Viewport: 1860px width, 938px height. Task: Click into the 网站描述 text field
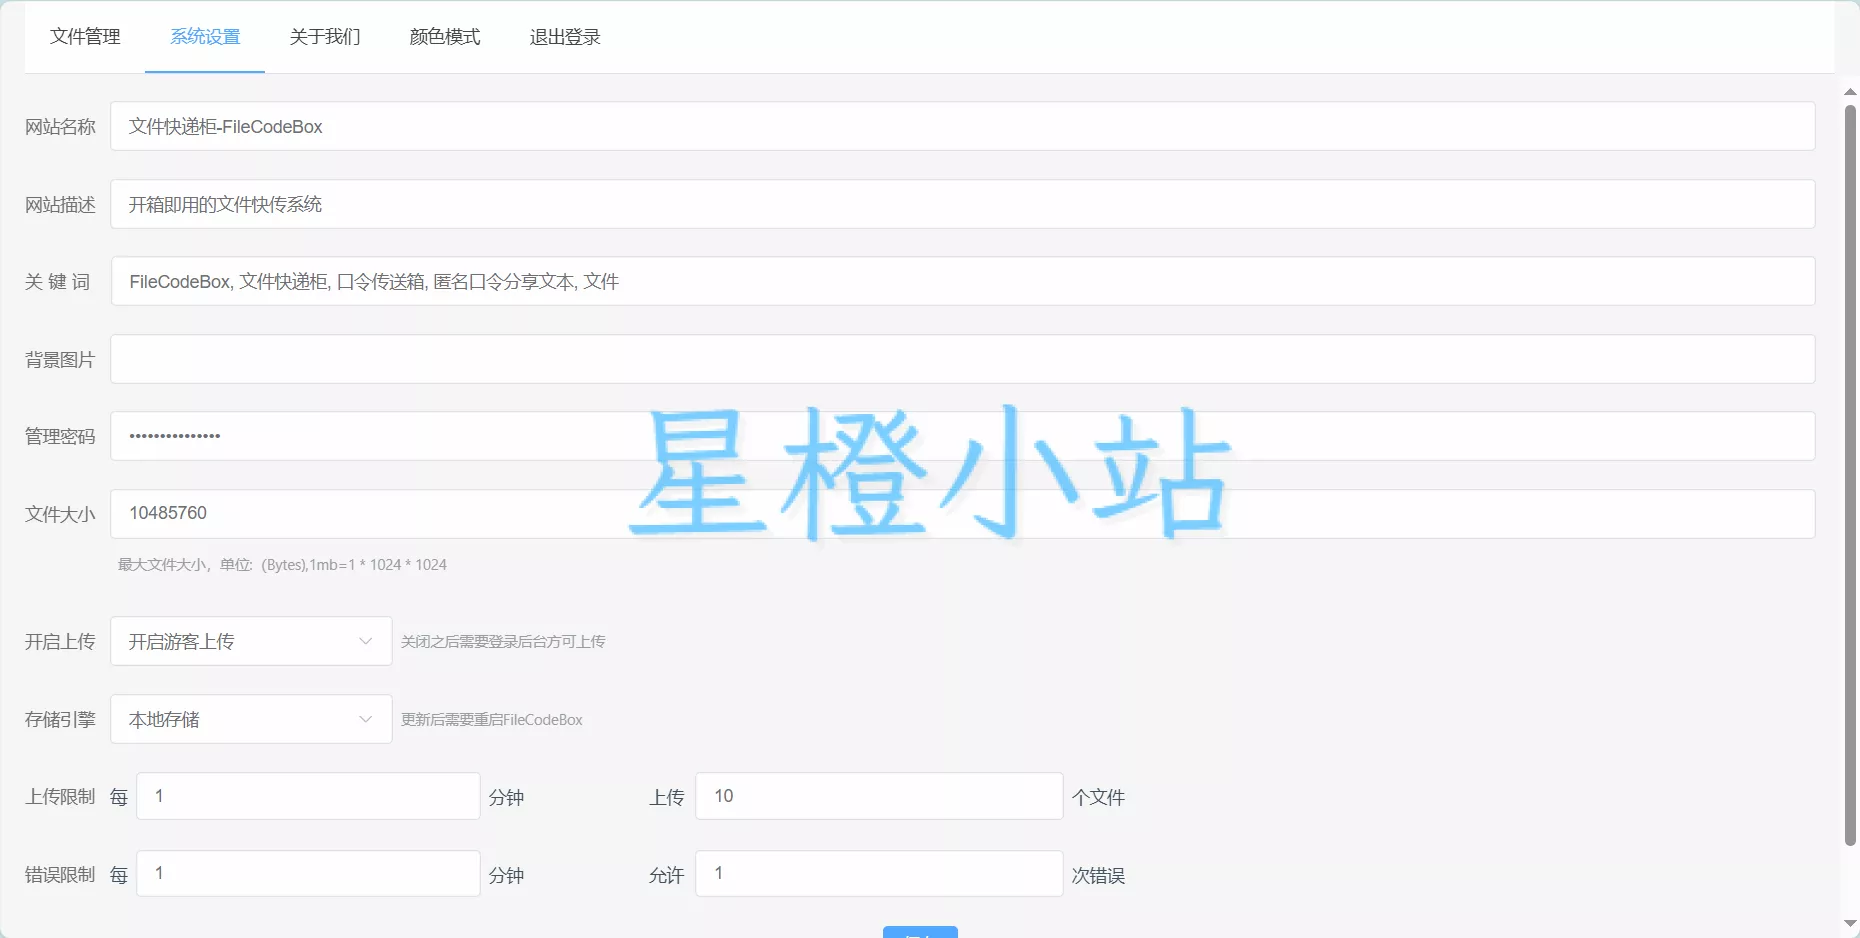[x=962, y=204]
